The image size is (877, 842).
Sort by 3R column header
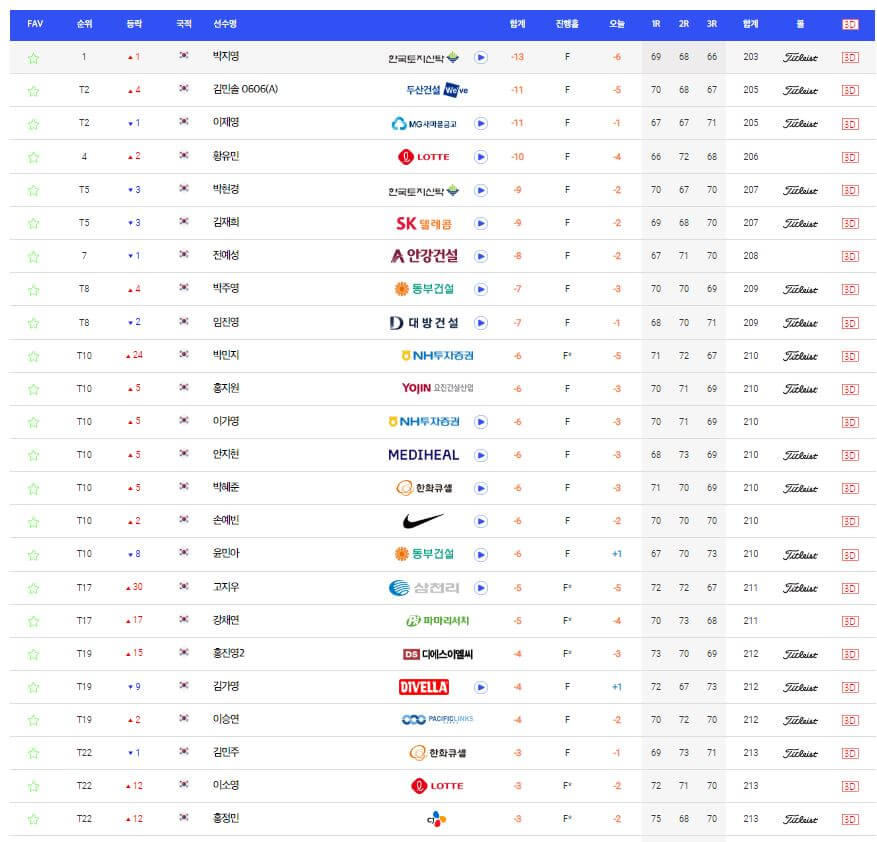[x=712, y=23]
